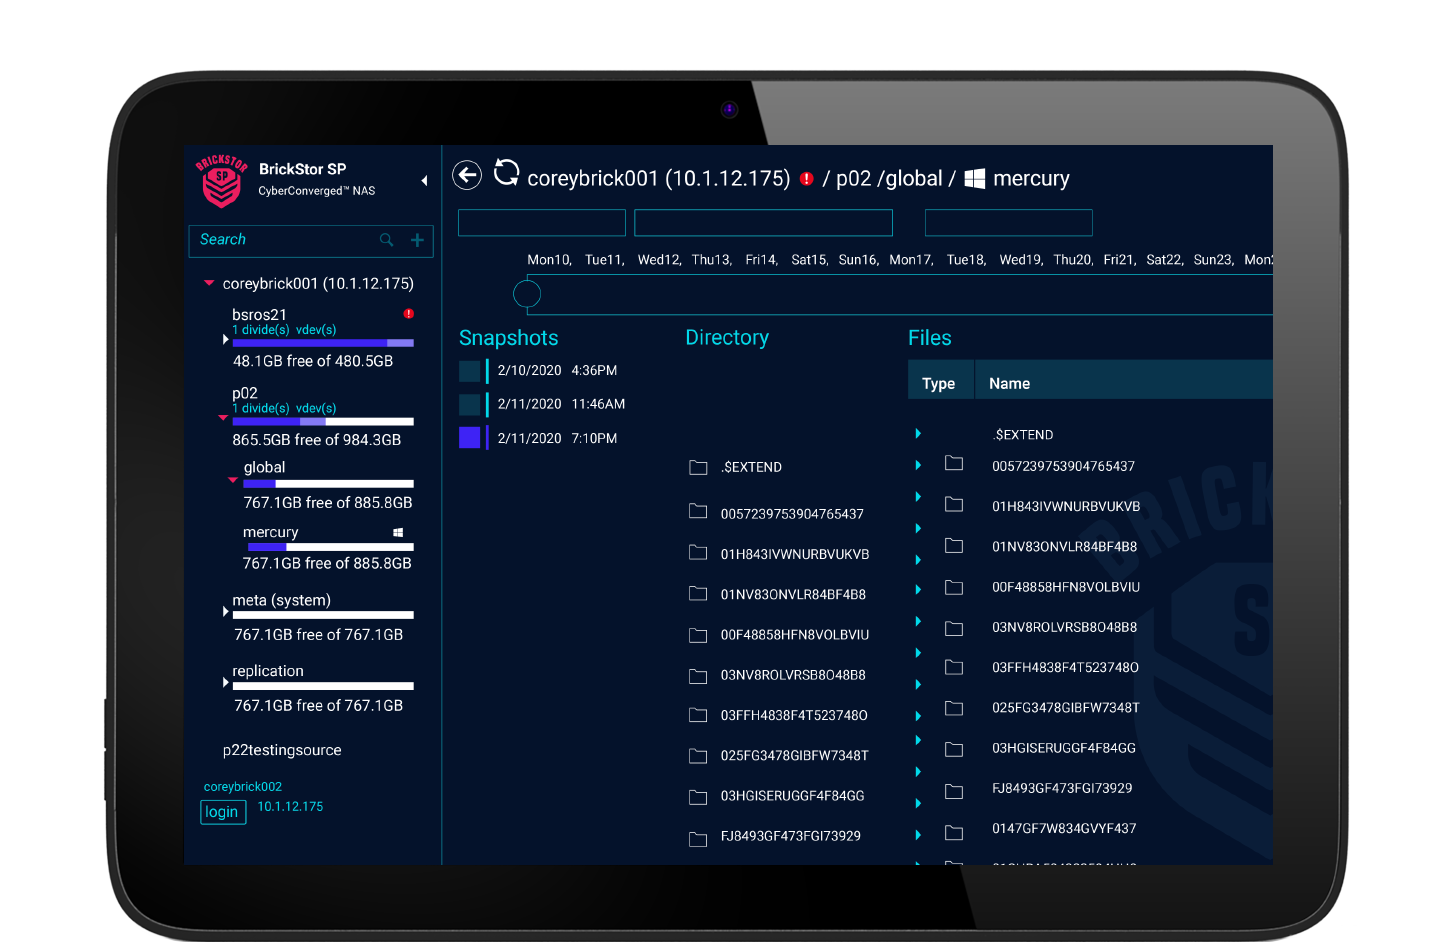Click the bsros21 capacity usage bar
The height and width of the screenshot is (943, 1452).
point(323,343)
